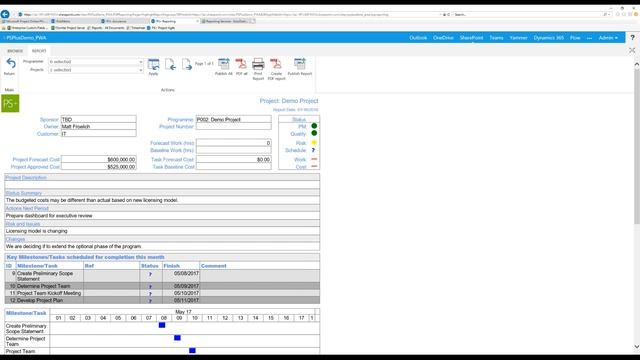This screenshot has height=360, width=640.
Task: Open Flow from the top navigation
Action: pos(575,38)
